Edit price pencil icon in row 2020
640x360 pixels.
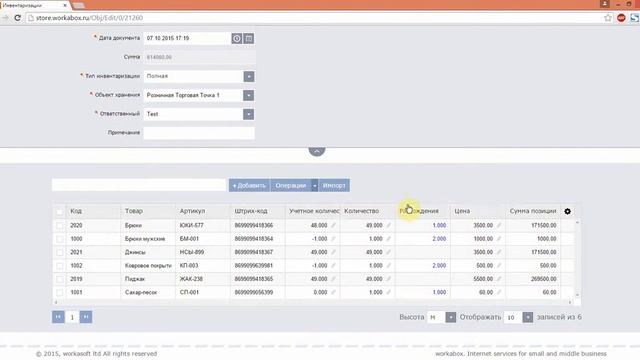pyautogui.click(x=499, y=225)
